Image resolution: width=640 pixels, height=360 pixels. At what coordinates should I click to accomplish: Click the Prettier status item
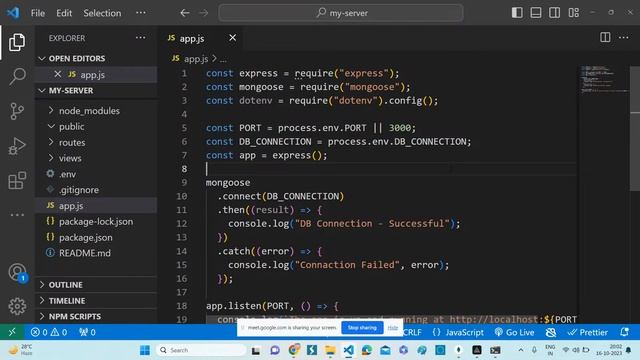click(588, 332)
